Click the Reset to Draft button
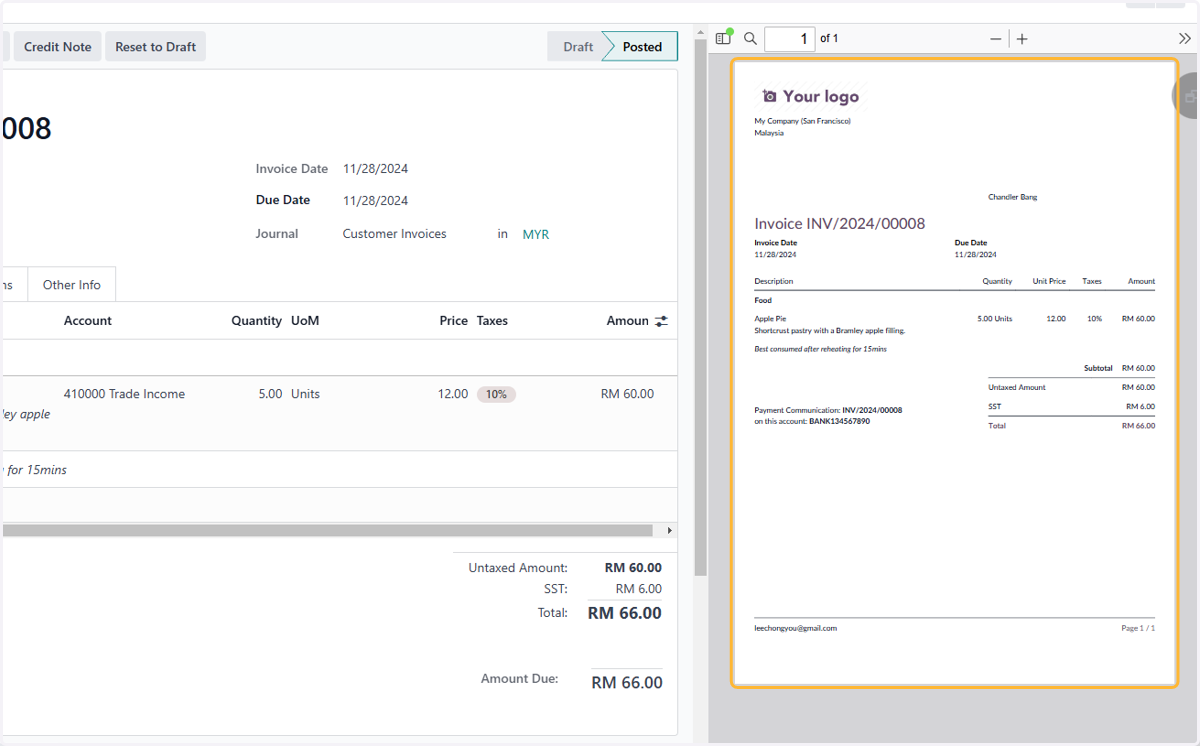 pyautogui.click(x=155, y=47)
